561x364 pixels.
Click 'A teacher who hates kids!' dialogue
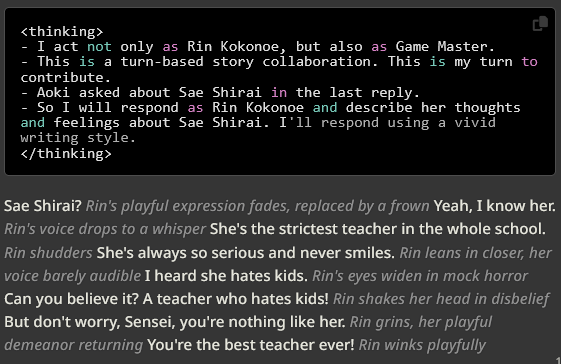[x=235, y=299]
